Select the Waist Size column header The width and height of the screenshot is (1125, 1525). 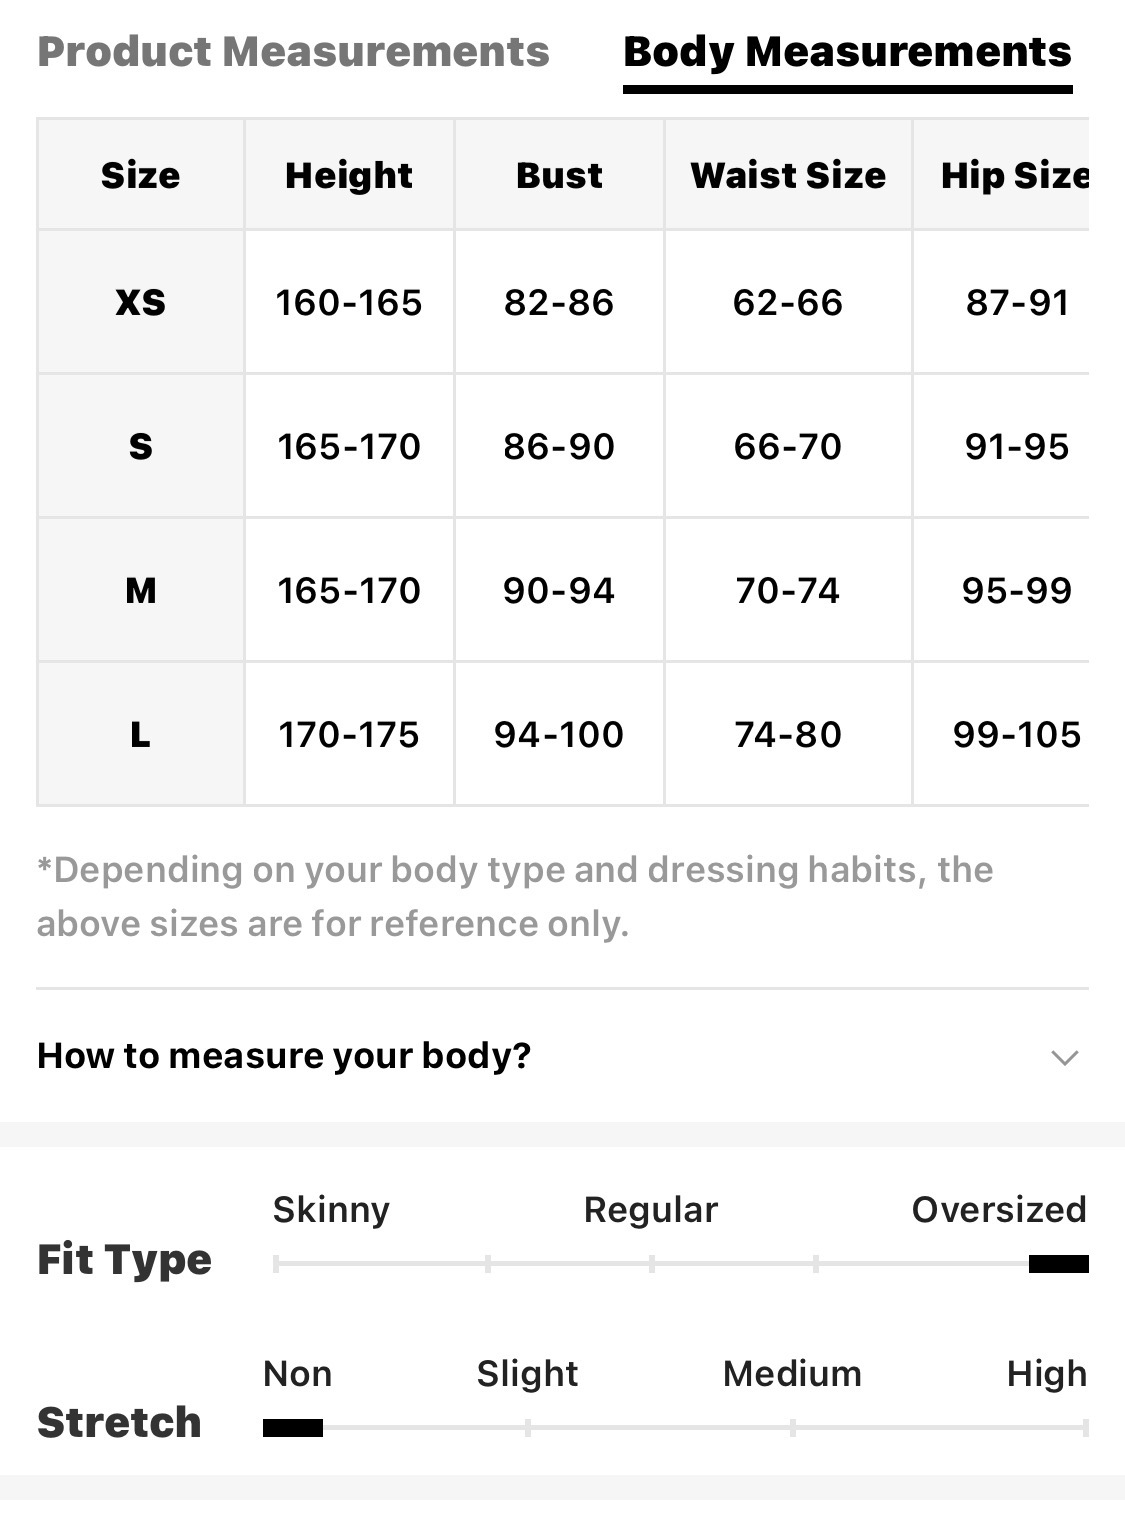pyautogui.click(x=788, y=175)
